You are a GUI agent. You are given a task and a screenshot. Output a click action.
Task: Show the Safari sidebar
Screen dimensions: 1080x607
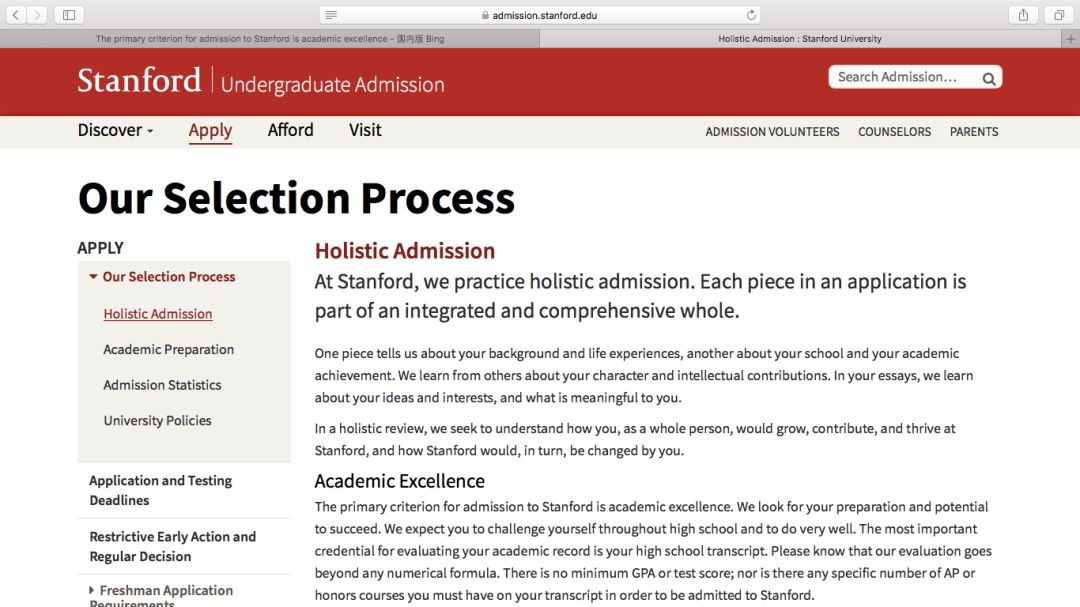69,14
